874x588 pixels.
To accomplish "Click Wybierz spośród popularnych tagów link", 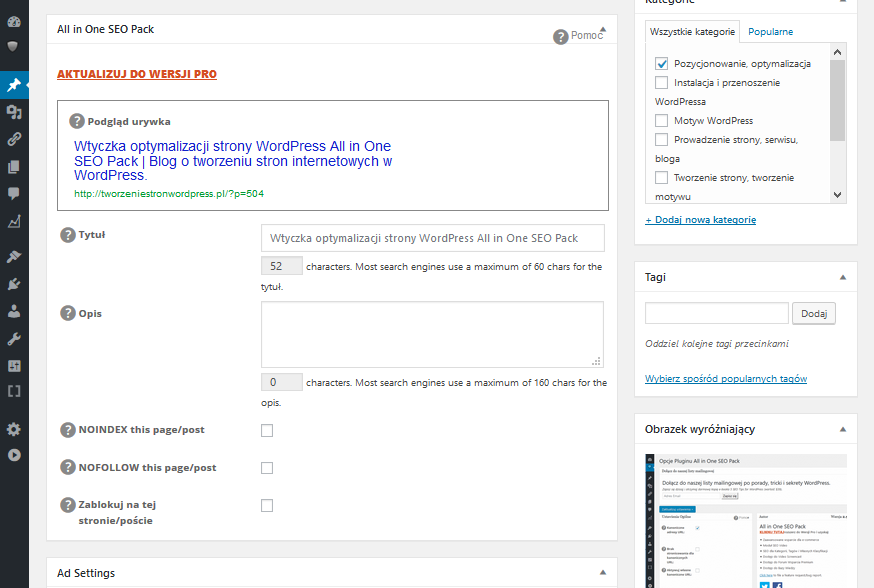I will [x=726, y=378].
